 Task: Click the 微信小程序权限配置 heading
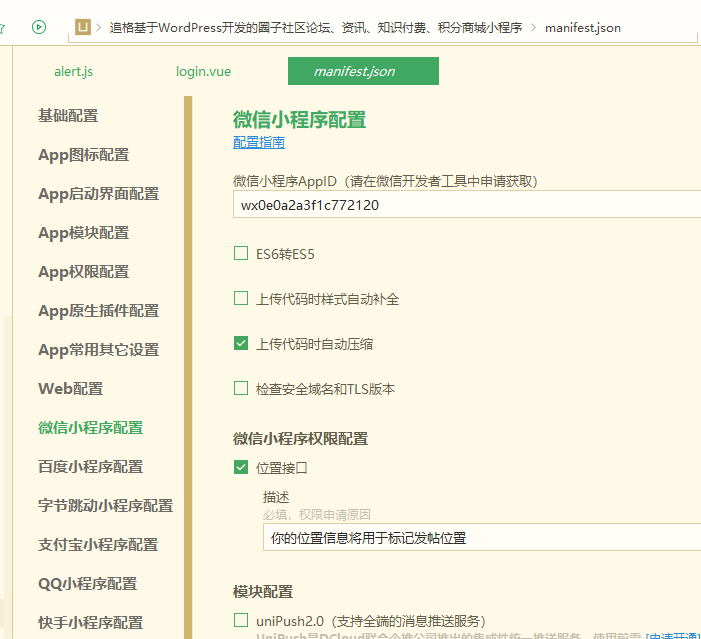coord(300,439)
